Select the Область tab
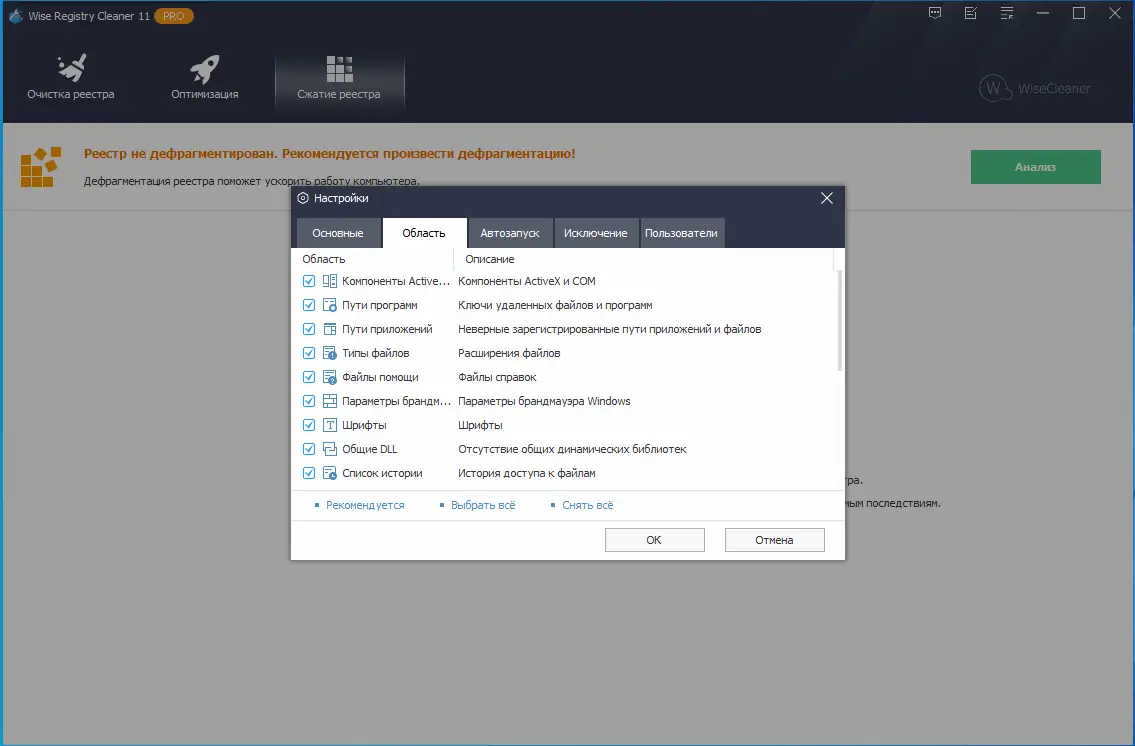The width and height of the screenshot is (1135, 746). click(424, 233)
